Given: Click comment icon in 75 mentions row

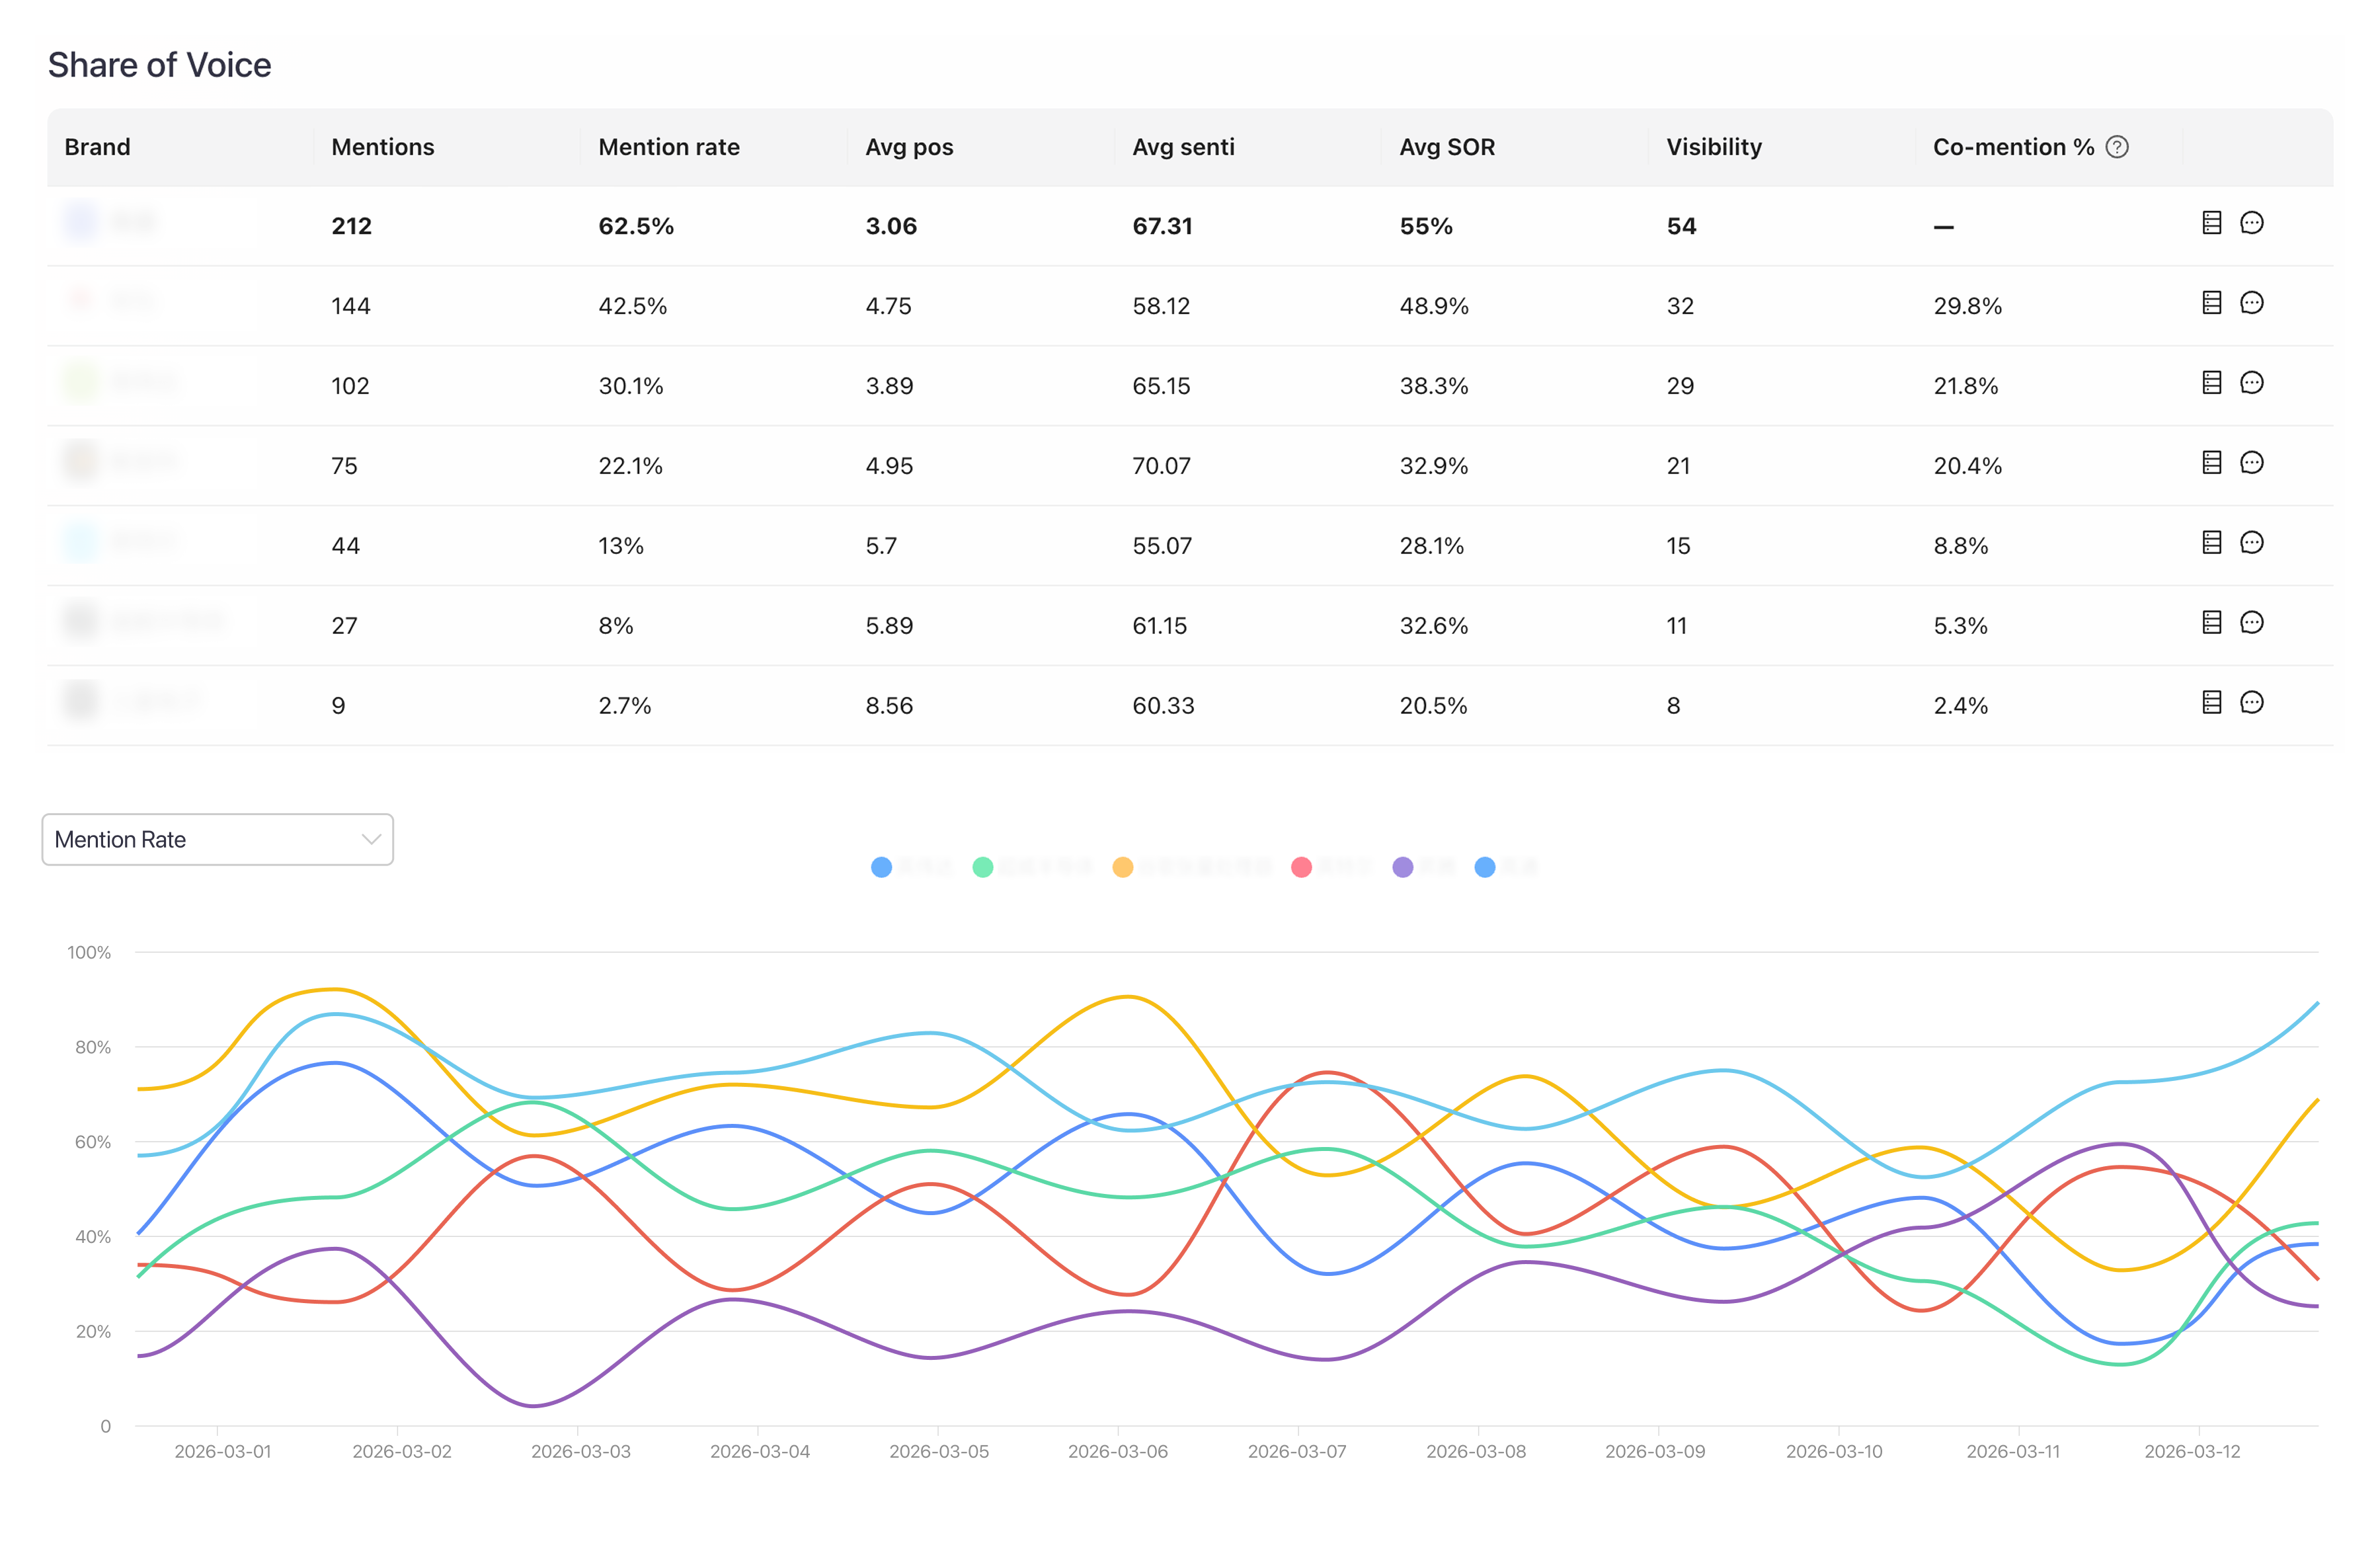Looking at the screenshot, I should [x=2251, y=463].
